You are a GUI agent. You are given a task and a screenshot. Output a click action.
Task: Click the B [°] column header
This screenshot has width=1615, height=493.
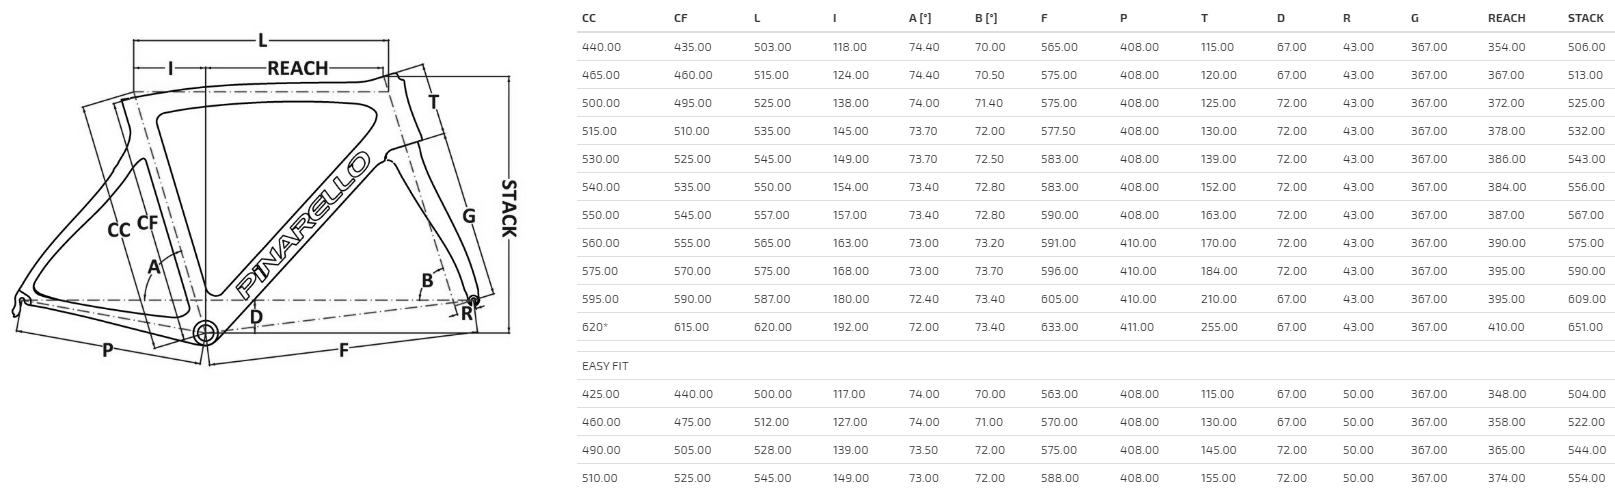pyautogui.click(x=986, y=18)
